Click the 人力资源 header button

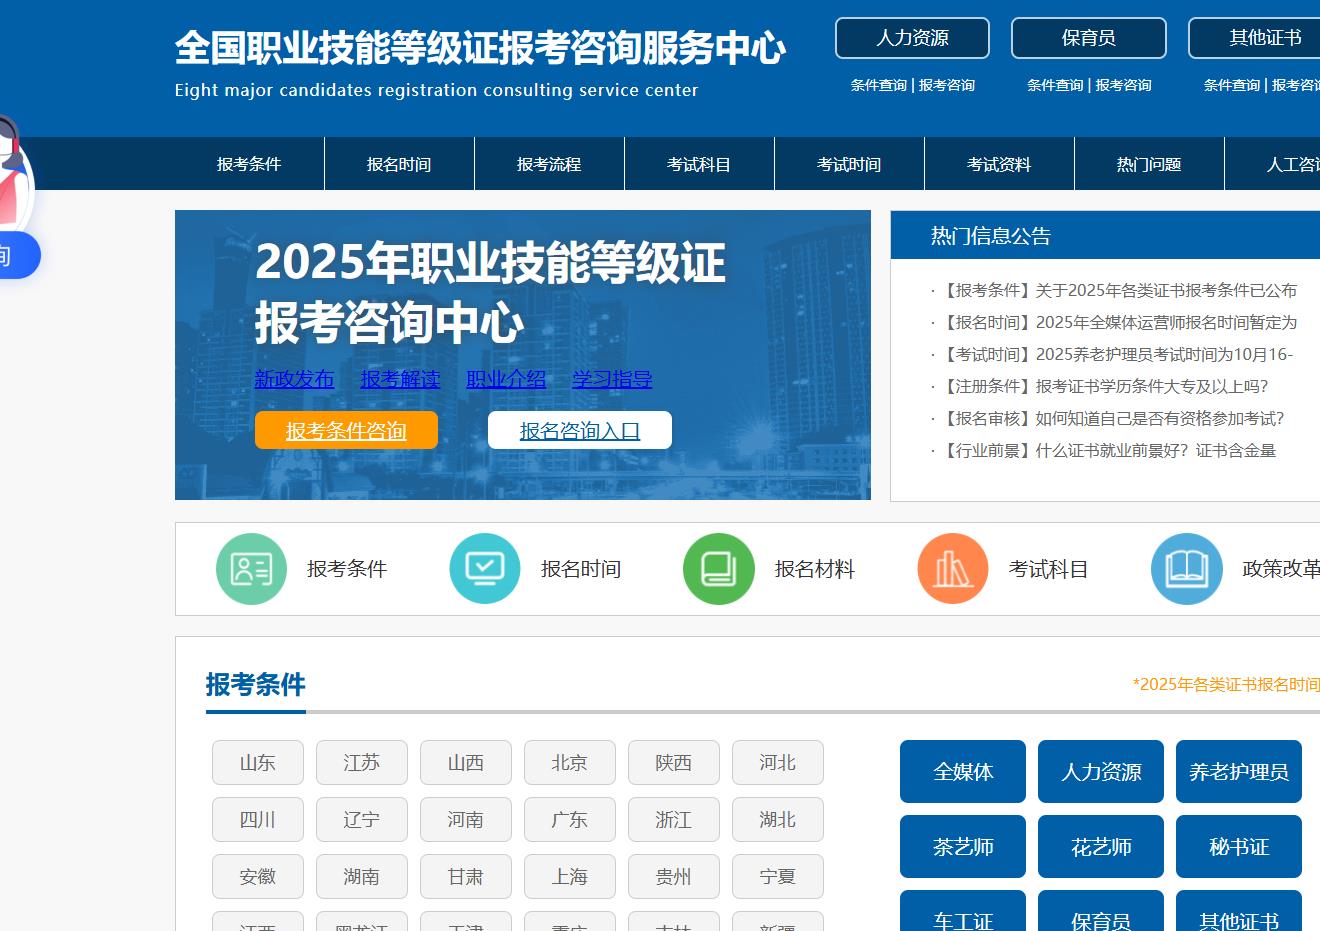(912, 38)
